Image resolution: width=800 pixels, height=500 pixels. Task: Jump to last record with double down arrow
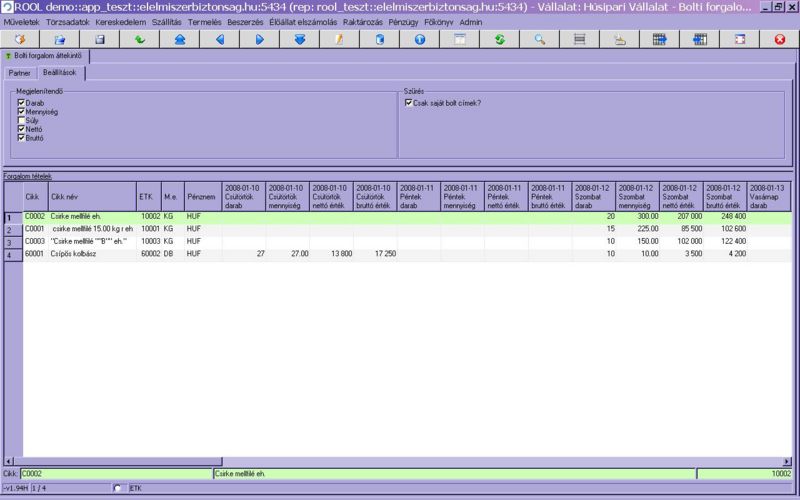[299, 39]
